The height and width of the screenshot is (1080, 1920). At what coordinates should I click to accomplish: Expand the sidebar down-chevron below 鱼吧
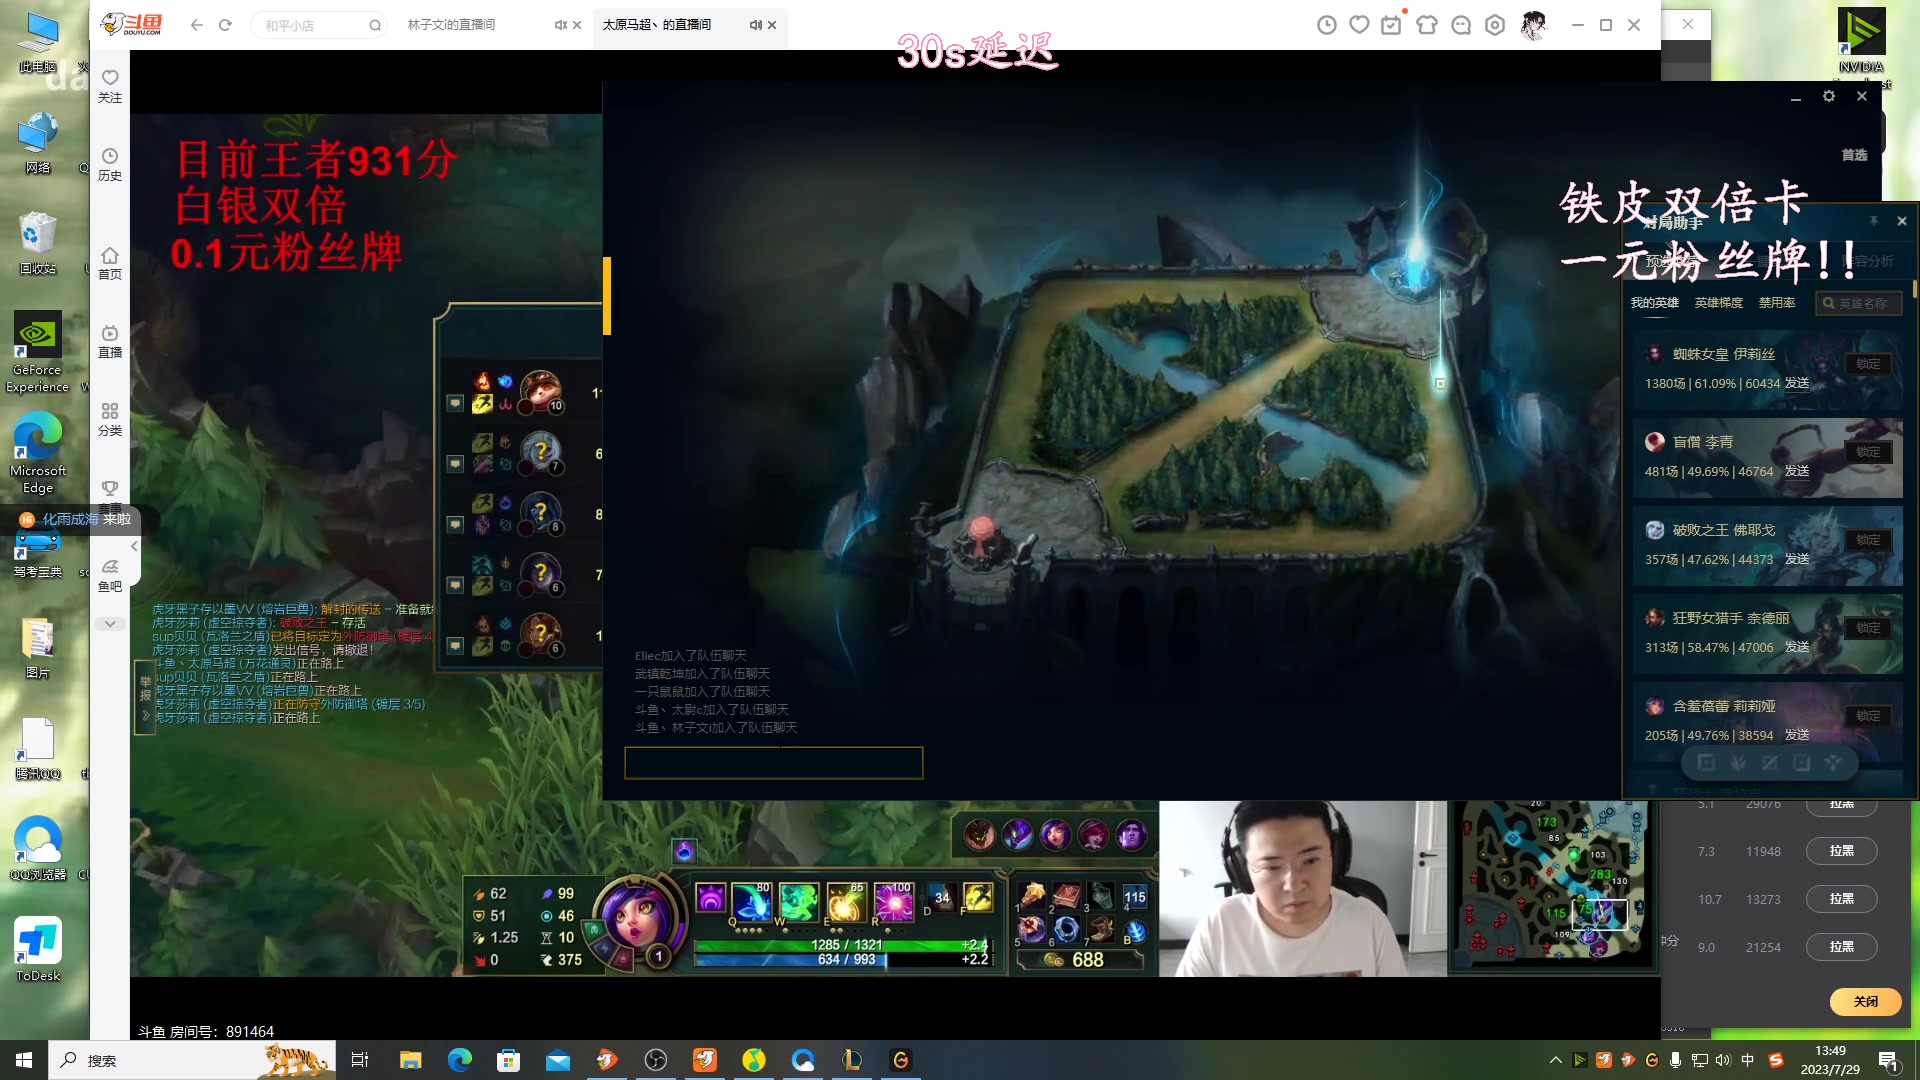[x=110, y=623]
